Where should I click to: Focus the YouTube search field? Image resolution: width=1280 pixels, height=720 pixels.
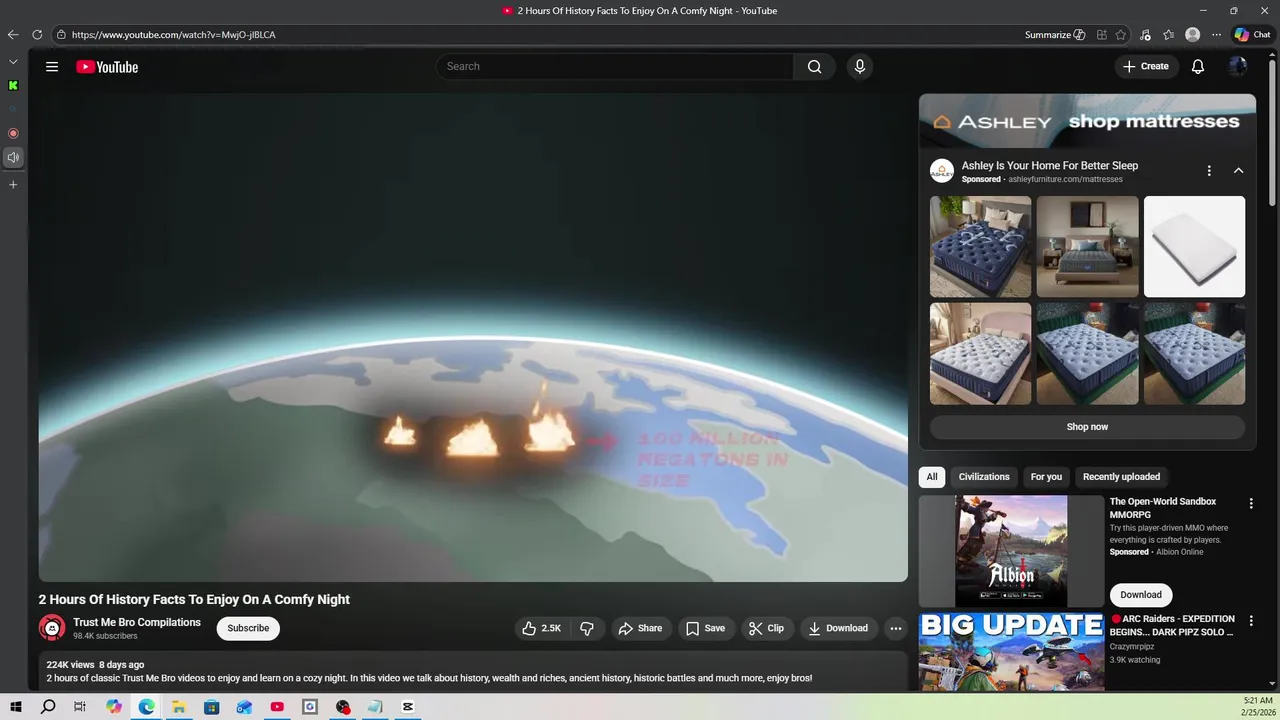point(615,66)
